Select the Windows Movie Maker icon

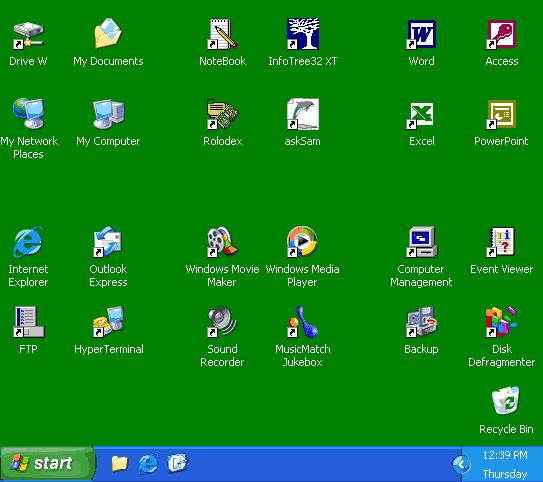(x=222, y=242)
